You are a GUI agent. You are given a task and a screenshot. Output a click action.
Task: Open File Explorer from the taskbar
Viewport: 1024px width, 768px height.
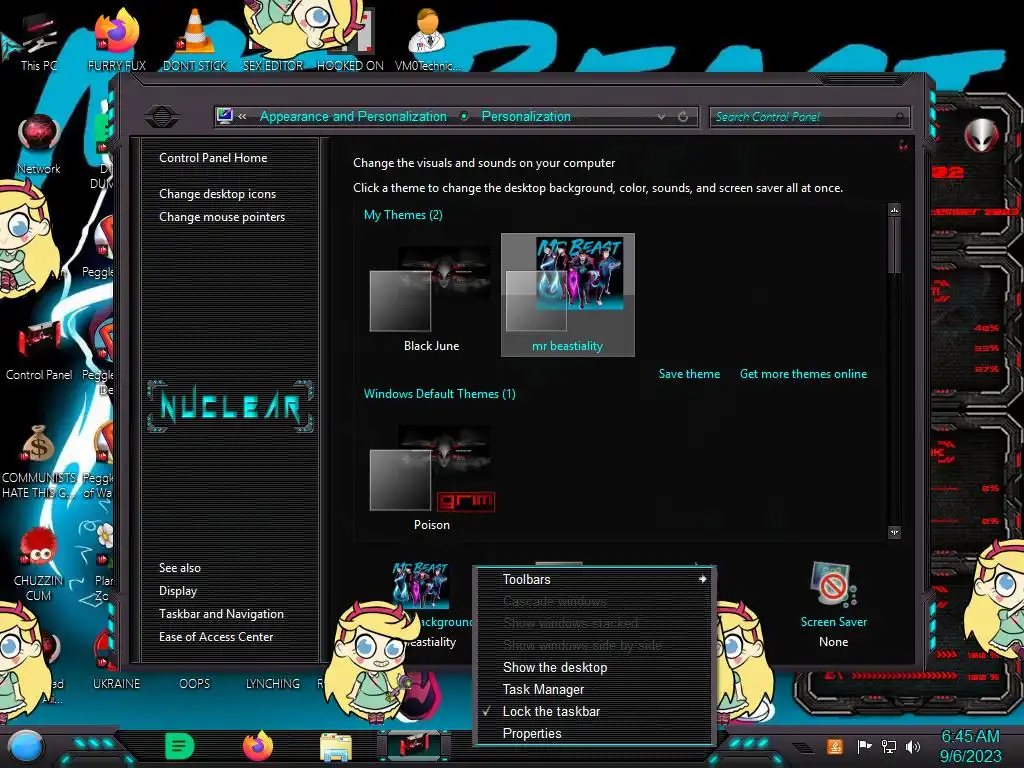336,747
